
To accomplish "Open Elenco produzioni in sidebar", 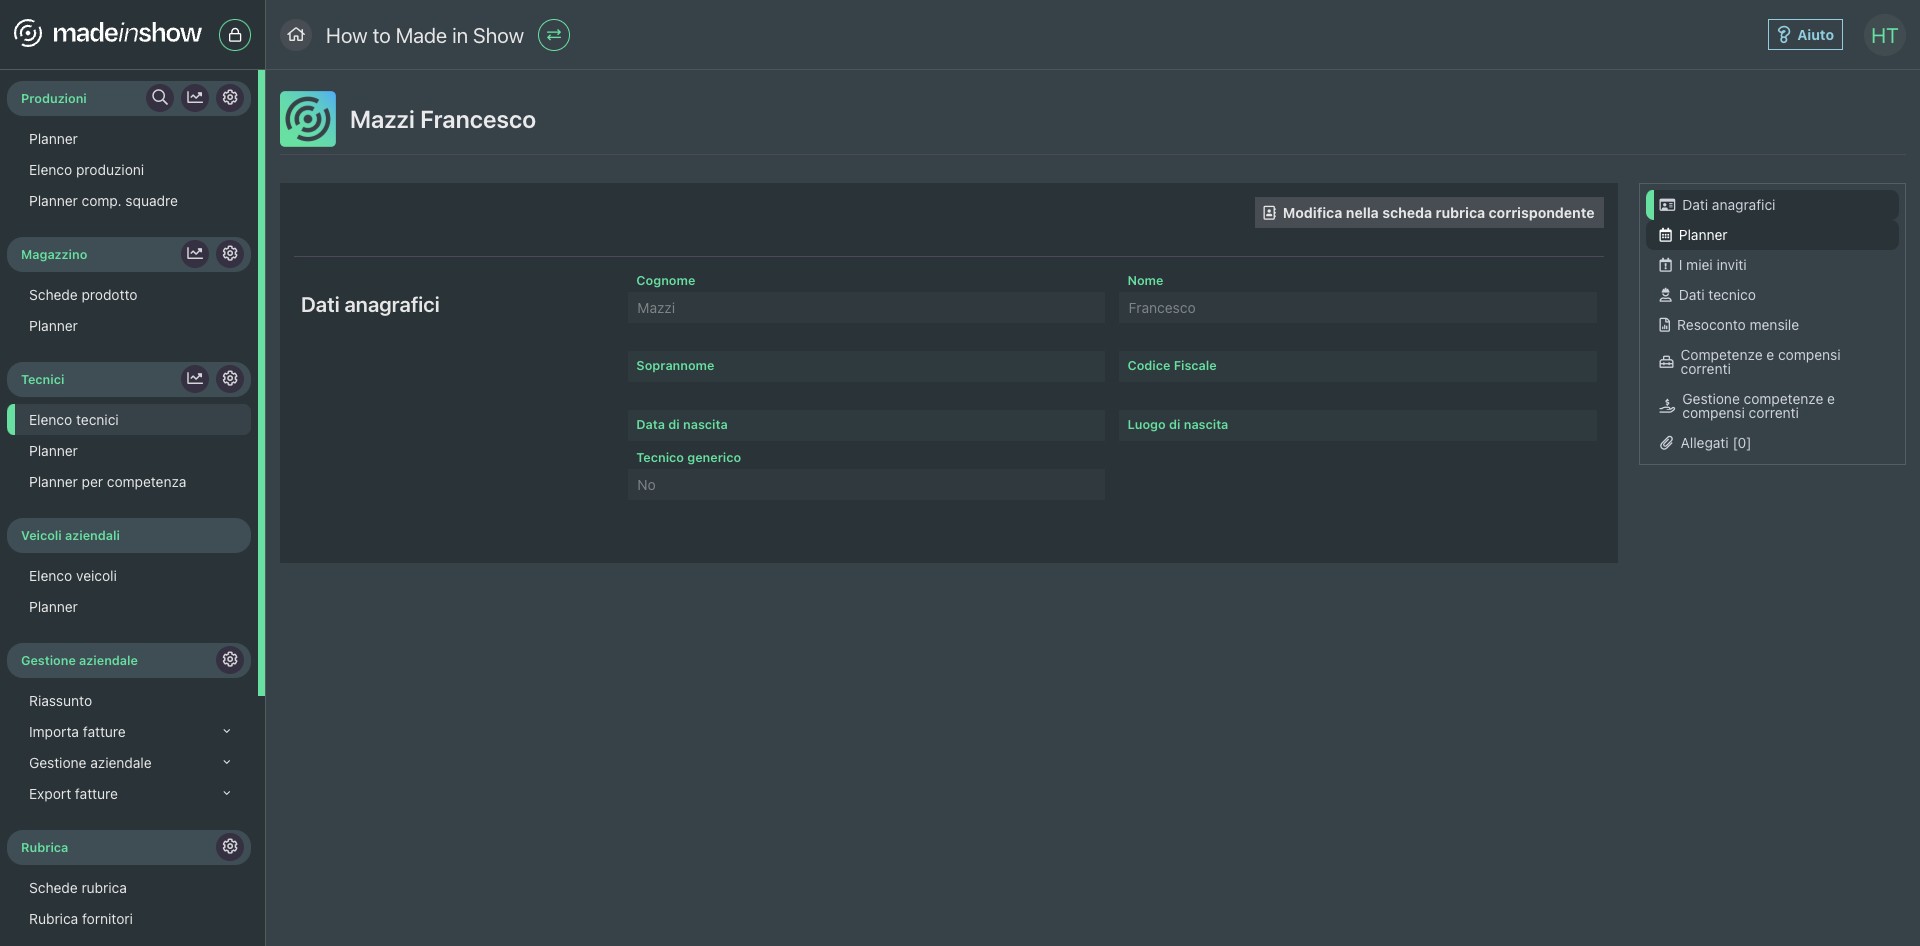I will [86, 170].
